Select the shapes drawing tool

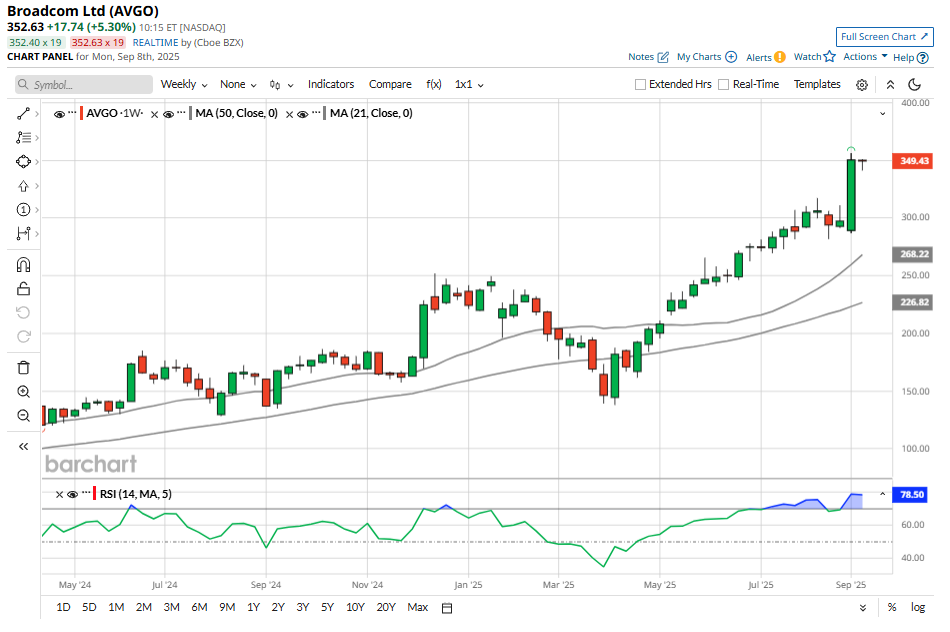23,162
